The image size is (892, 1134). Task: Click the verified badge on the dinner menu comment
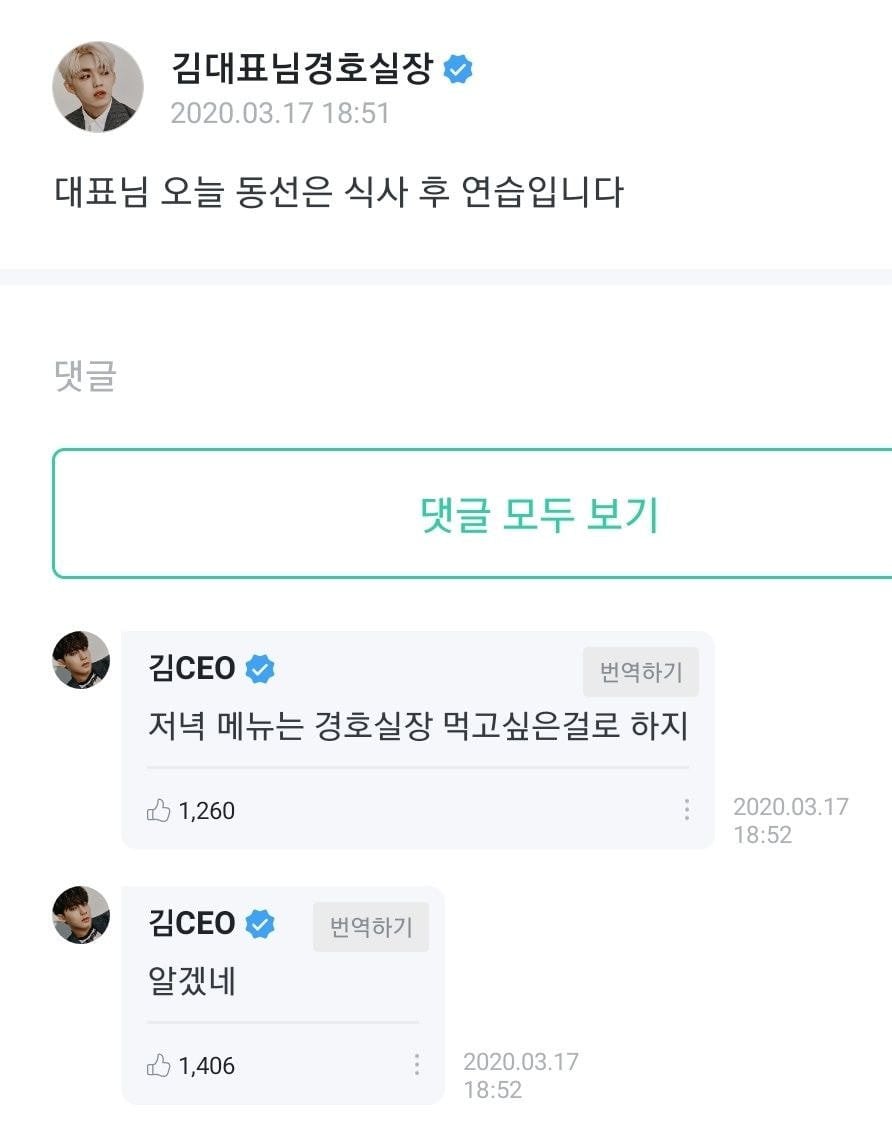[x=260, y=669]
